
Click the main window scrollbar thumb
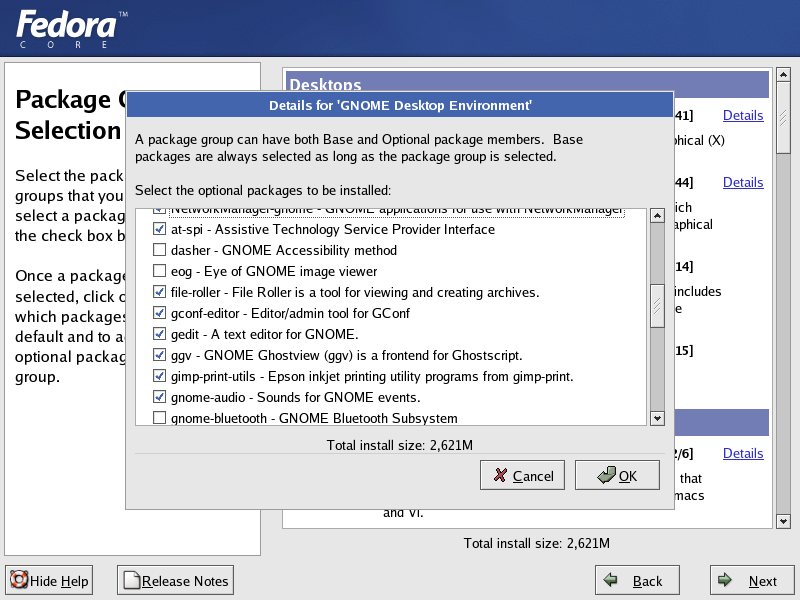pyautogui.click(x=783, y=117)
